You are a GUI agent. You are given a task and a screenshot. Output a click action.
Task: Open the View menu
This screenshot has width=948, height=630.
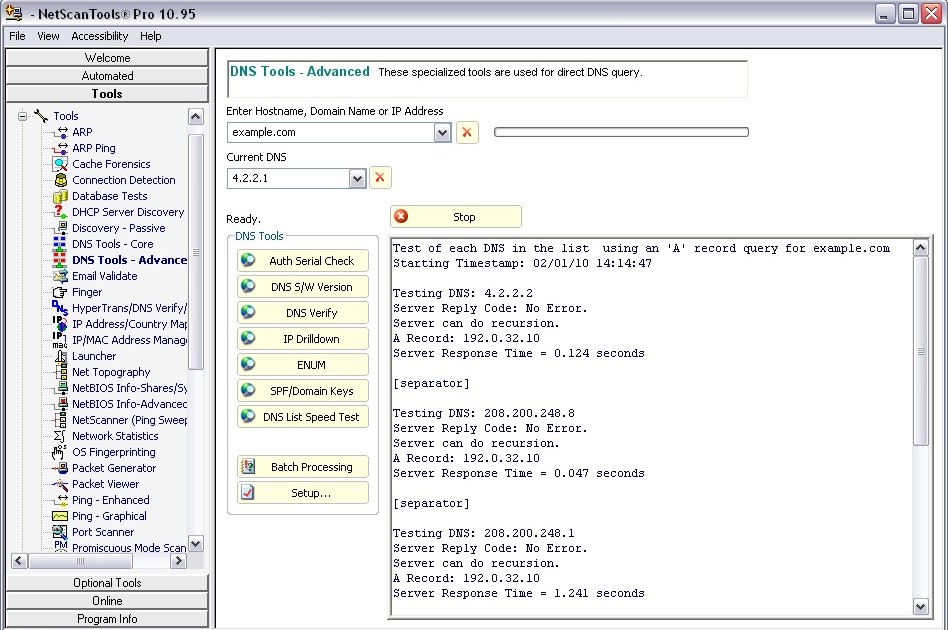(48, 36)
